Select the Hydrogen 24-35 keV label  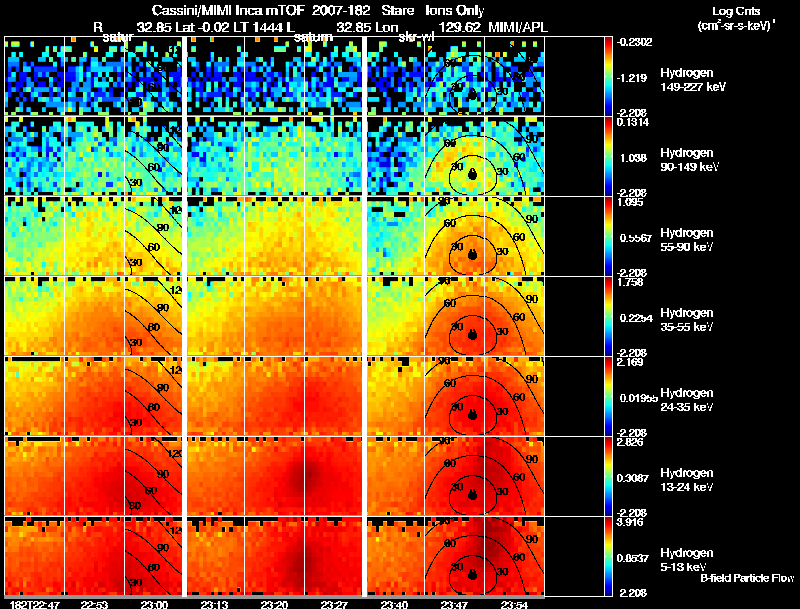coord(687,400)
